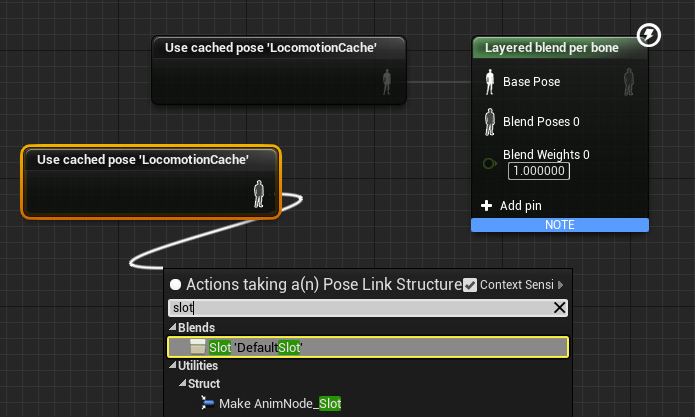Click the Blend Poses 0 input pin

pyautogui.click(x=490, y=122)
